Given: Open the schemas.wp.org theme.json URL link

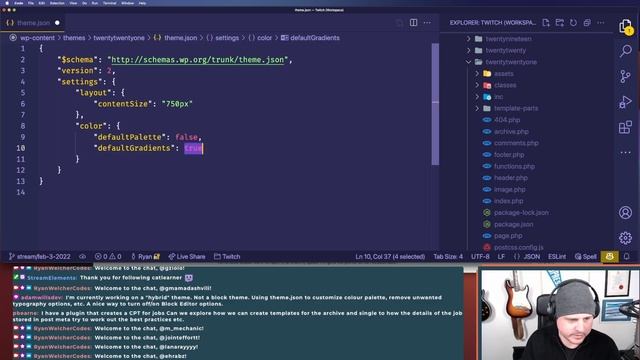Looking at the screenshot, I should 198,60.
